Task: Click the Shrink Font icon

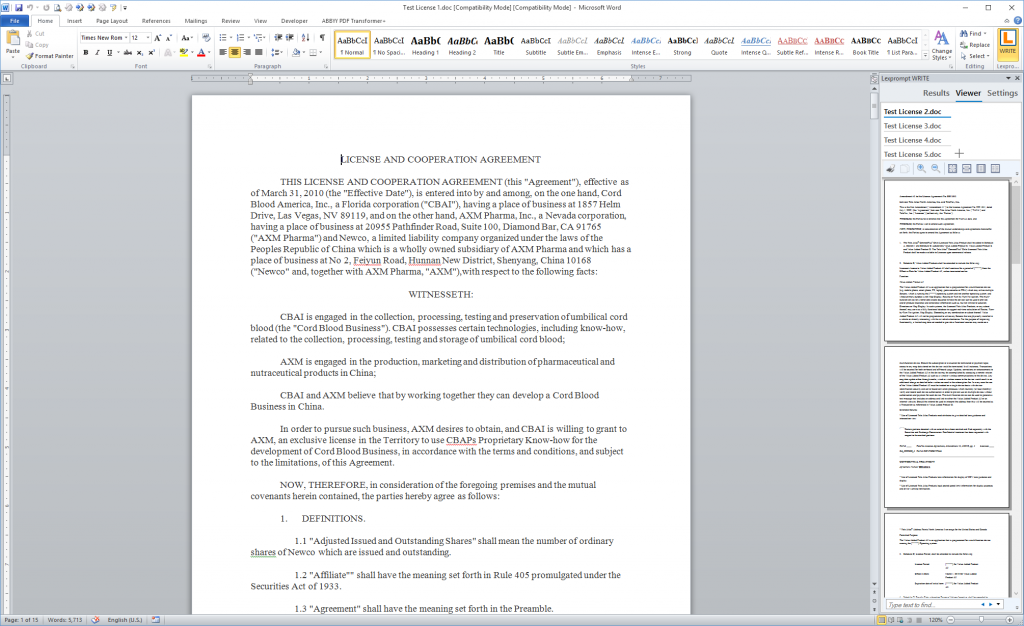Action: point(168,38)
